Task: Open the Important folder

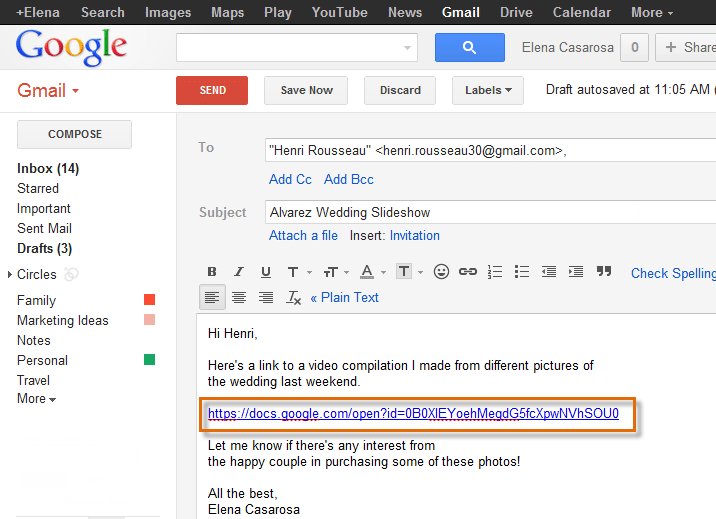Action: (44, 209)
